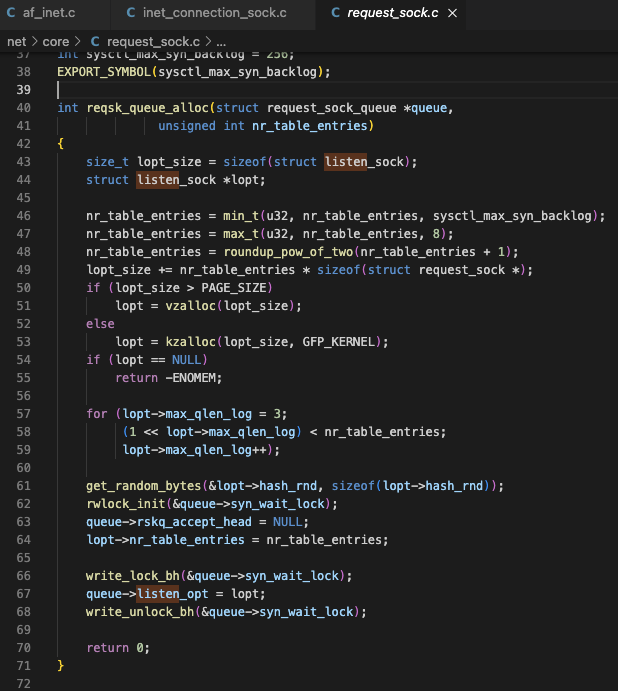Image resolution: width=618 pixels, height=691 pixels.
Task: Click NULL on line 54
Action: (x=186, y=360)
